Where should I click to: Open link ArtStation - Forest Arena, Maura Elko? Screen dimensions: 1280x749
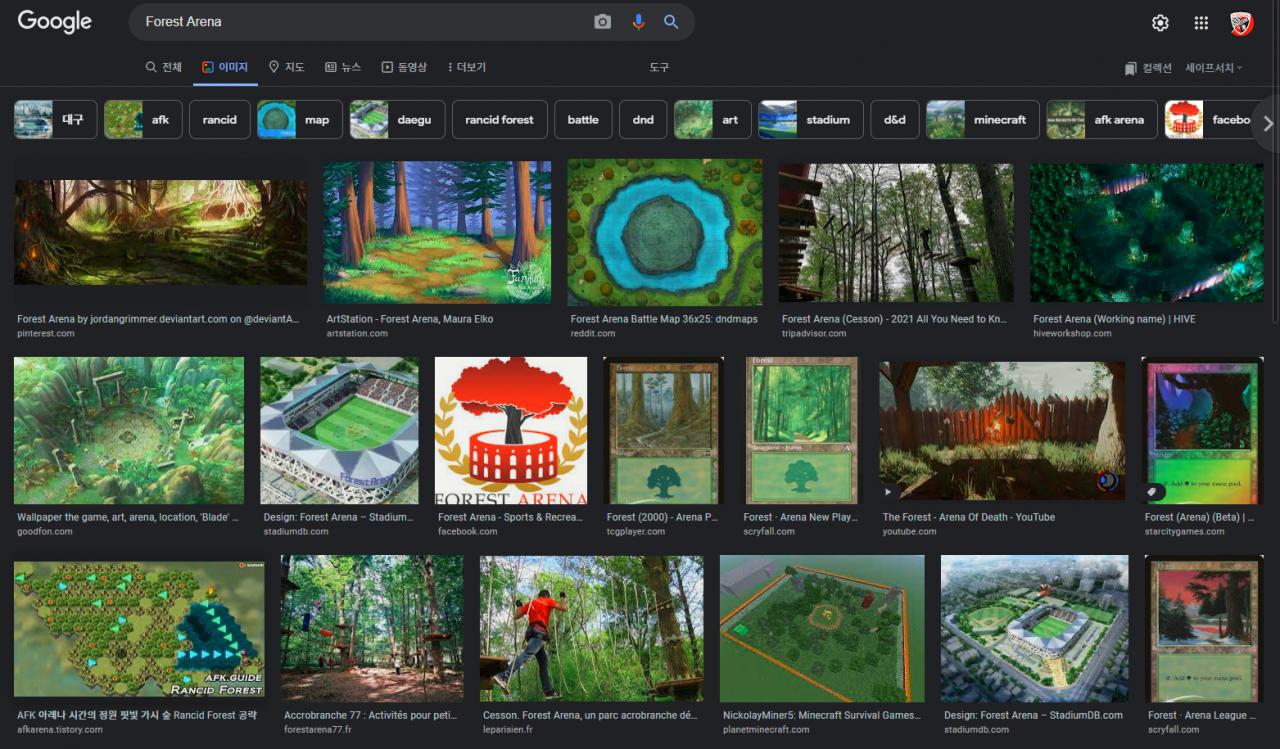pyautogui.click(x=410, y=319)
